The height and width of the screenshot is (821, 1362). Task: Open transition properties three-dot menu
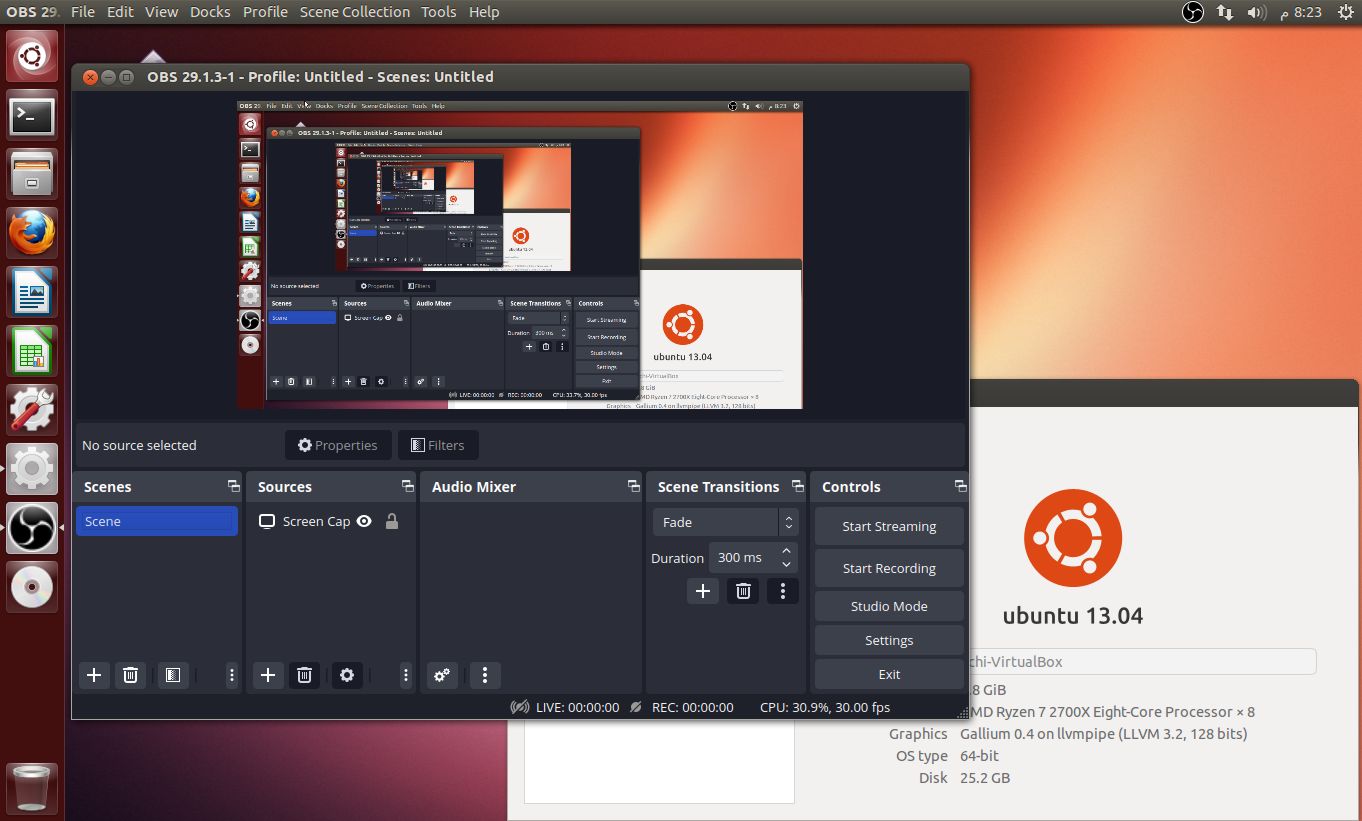783,591
